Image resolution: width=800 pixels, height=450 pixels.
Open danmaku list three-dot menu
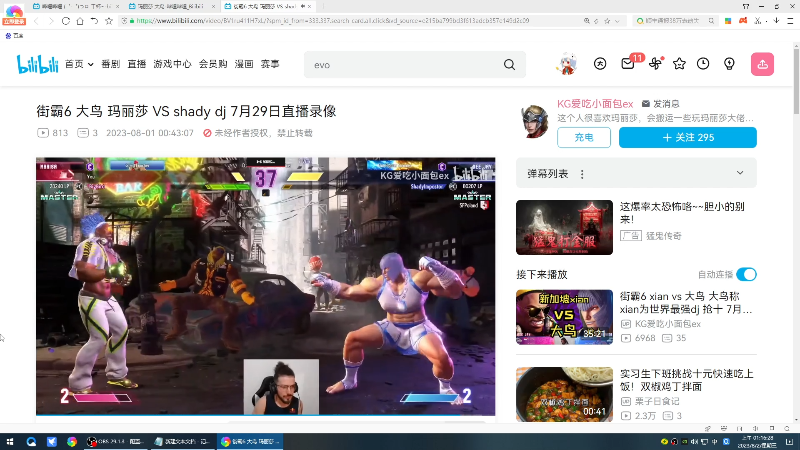pos(582,174)
